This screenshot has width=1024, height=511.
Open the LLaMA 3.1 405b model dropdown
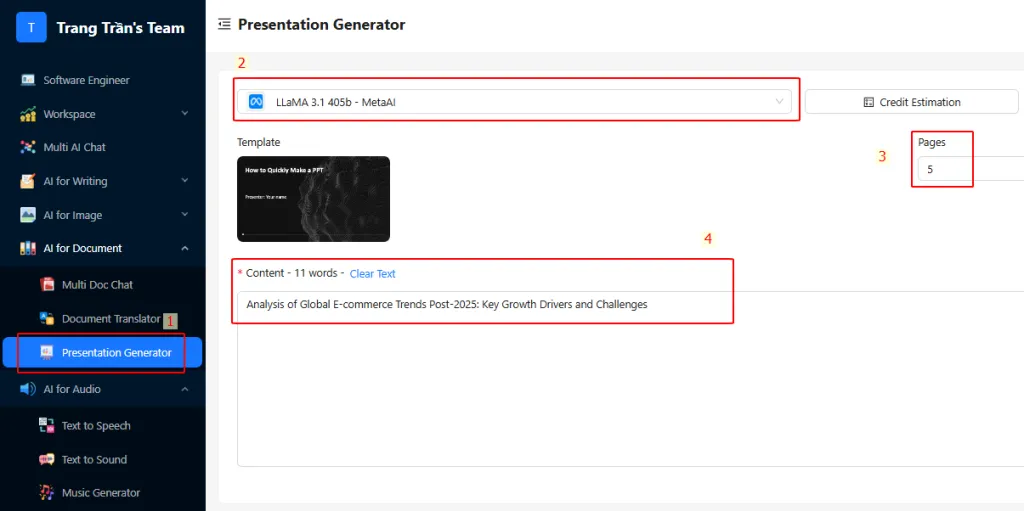point(514,102)
